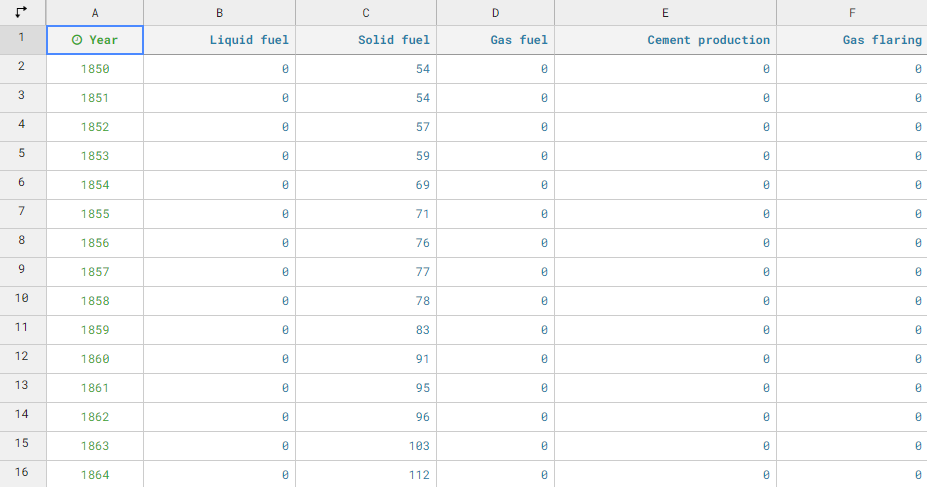Click the Solid fuel header cell
The height and width of the screenshot is (487, 927).
[x=393, y=40]
